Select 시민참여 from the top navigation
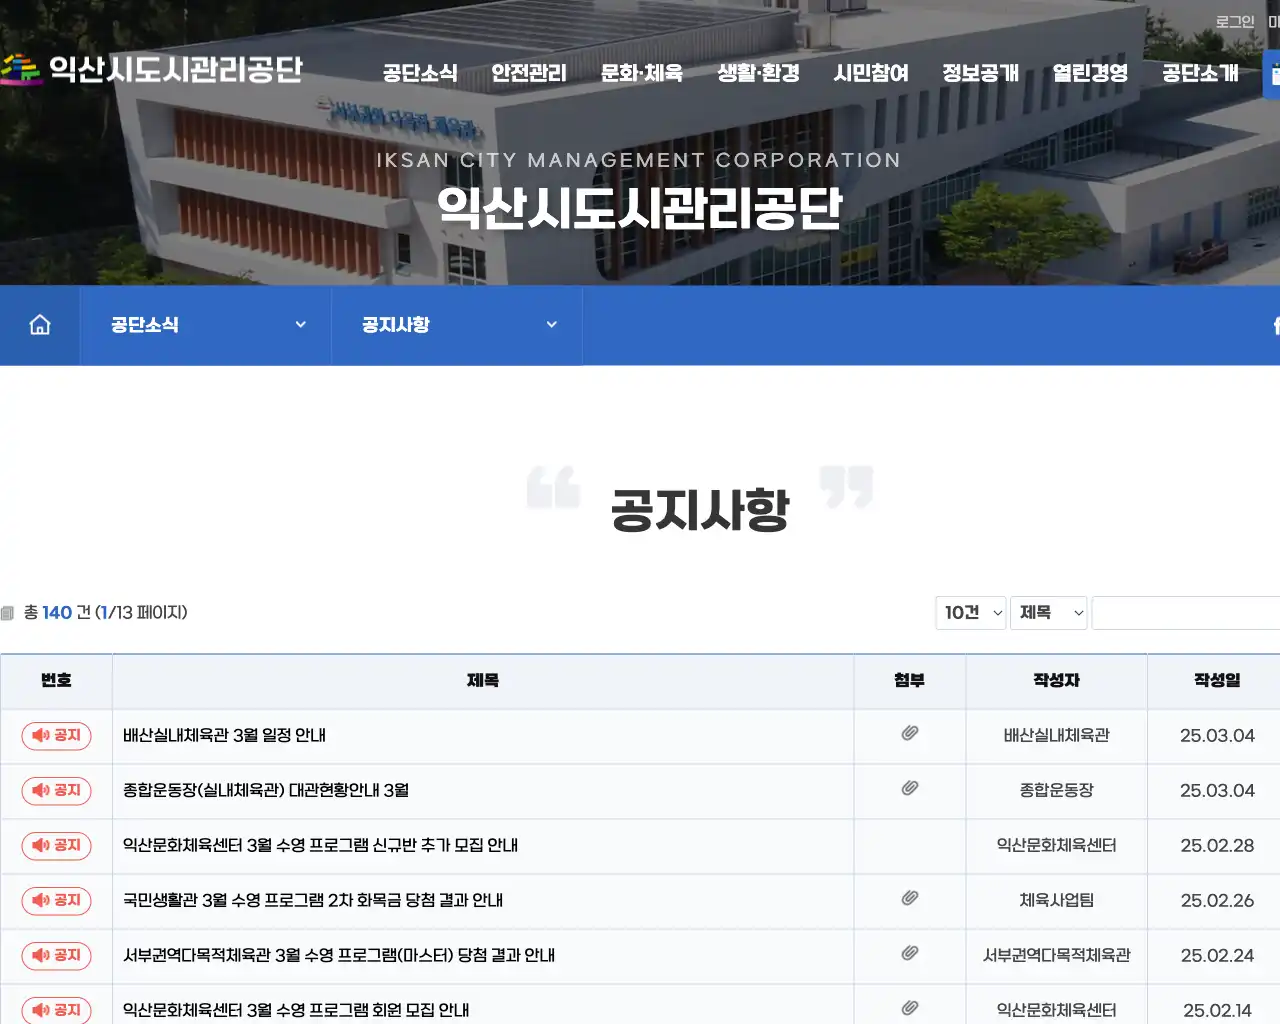This screenshot has height=1024, width=1280. 872,73
